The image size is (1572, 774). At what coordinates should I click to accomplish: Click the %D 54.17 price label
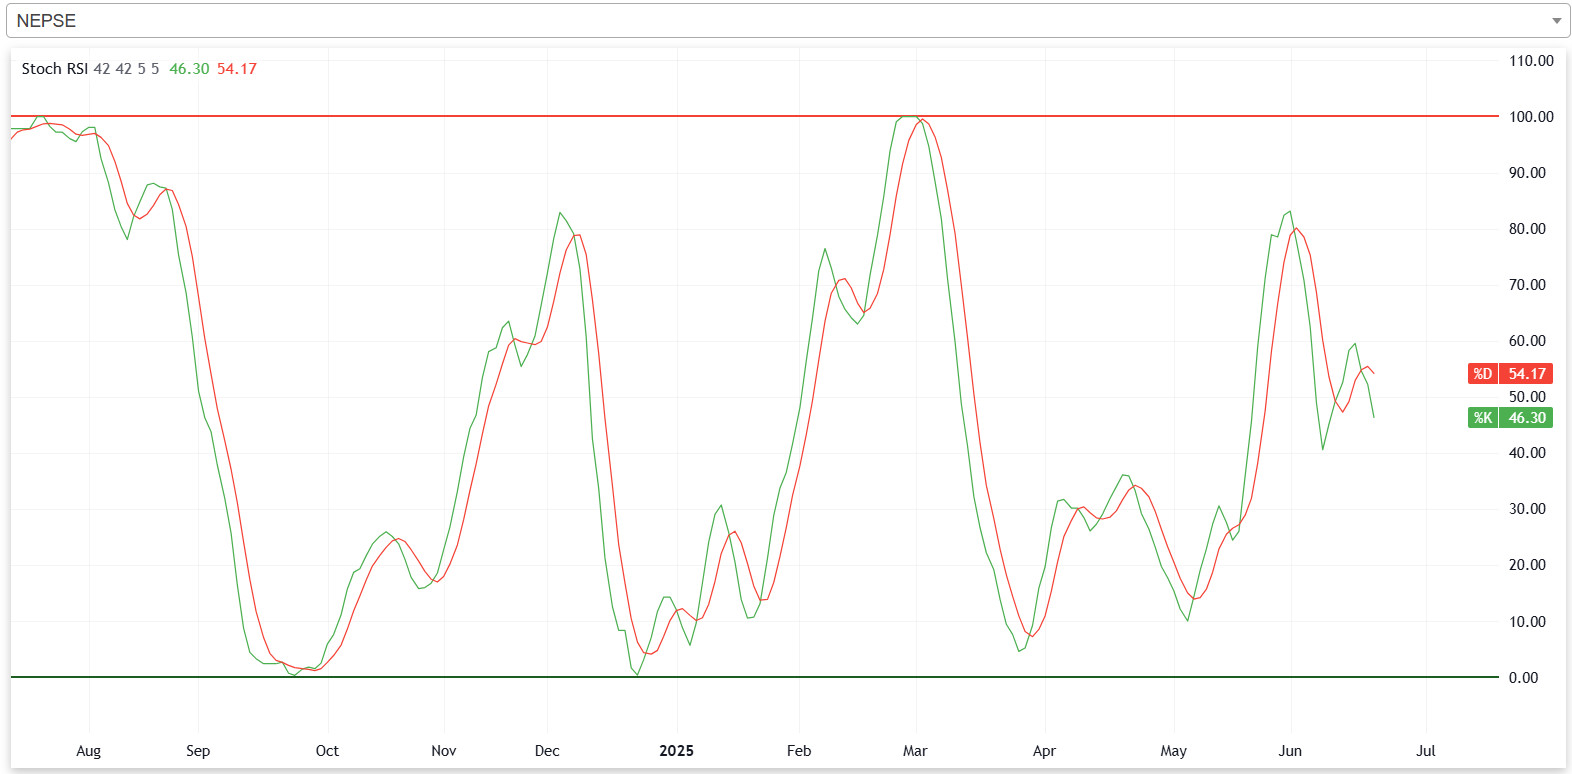[x=1510, y=373]
